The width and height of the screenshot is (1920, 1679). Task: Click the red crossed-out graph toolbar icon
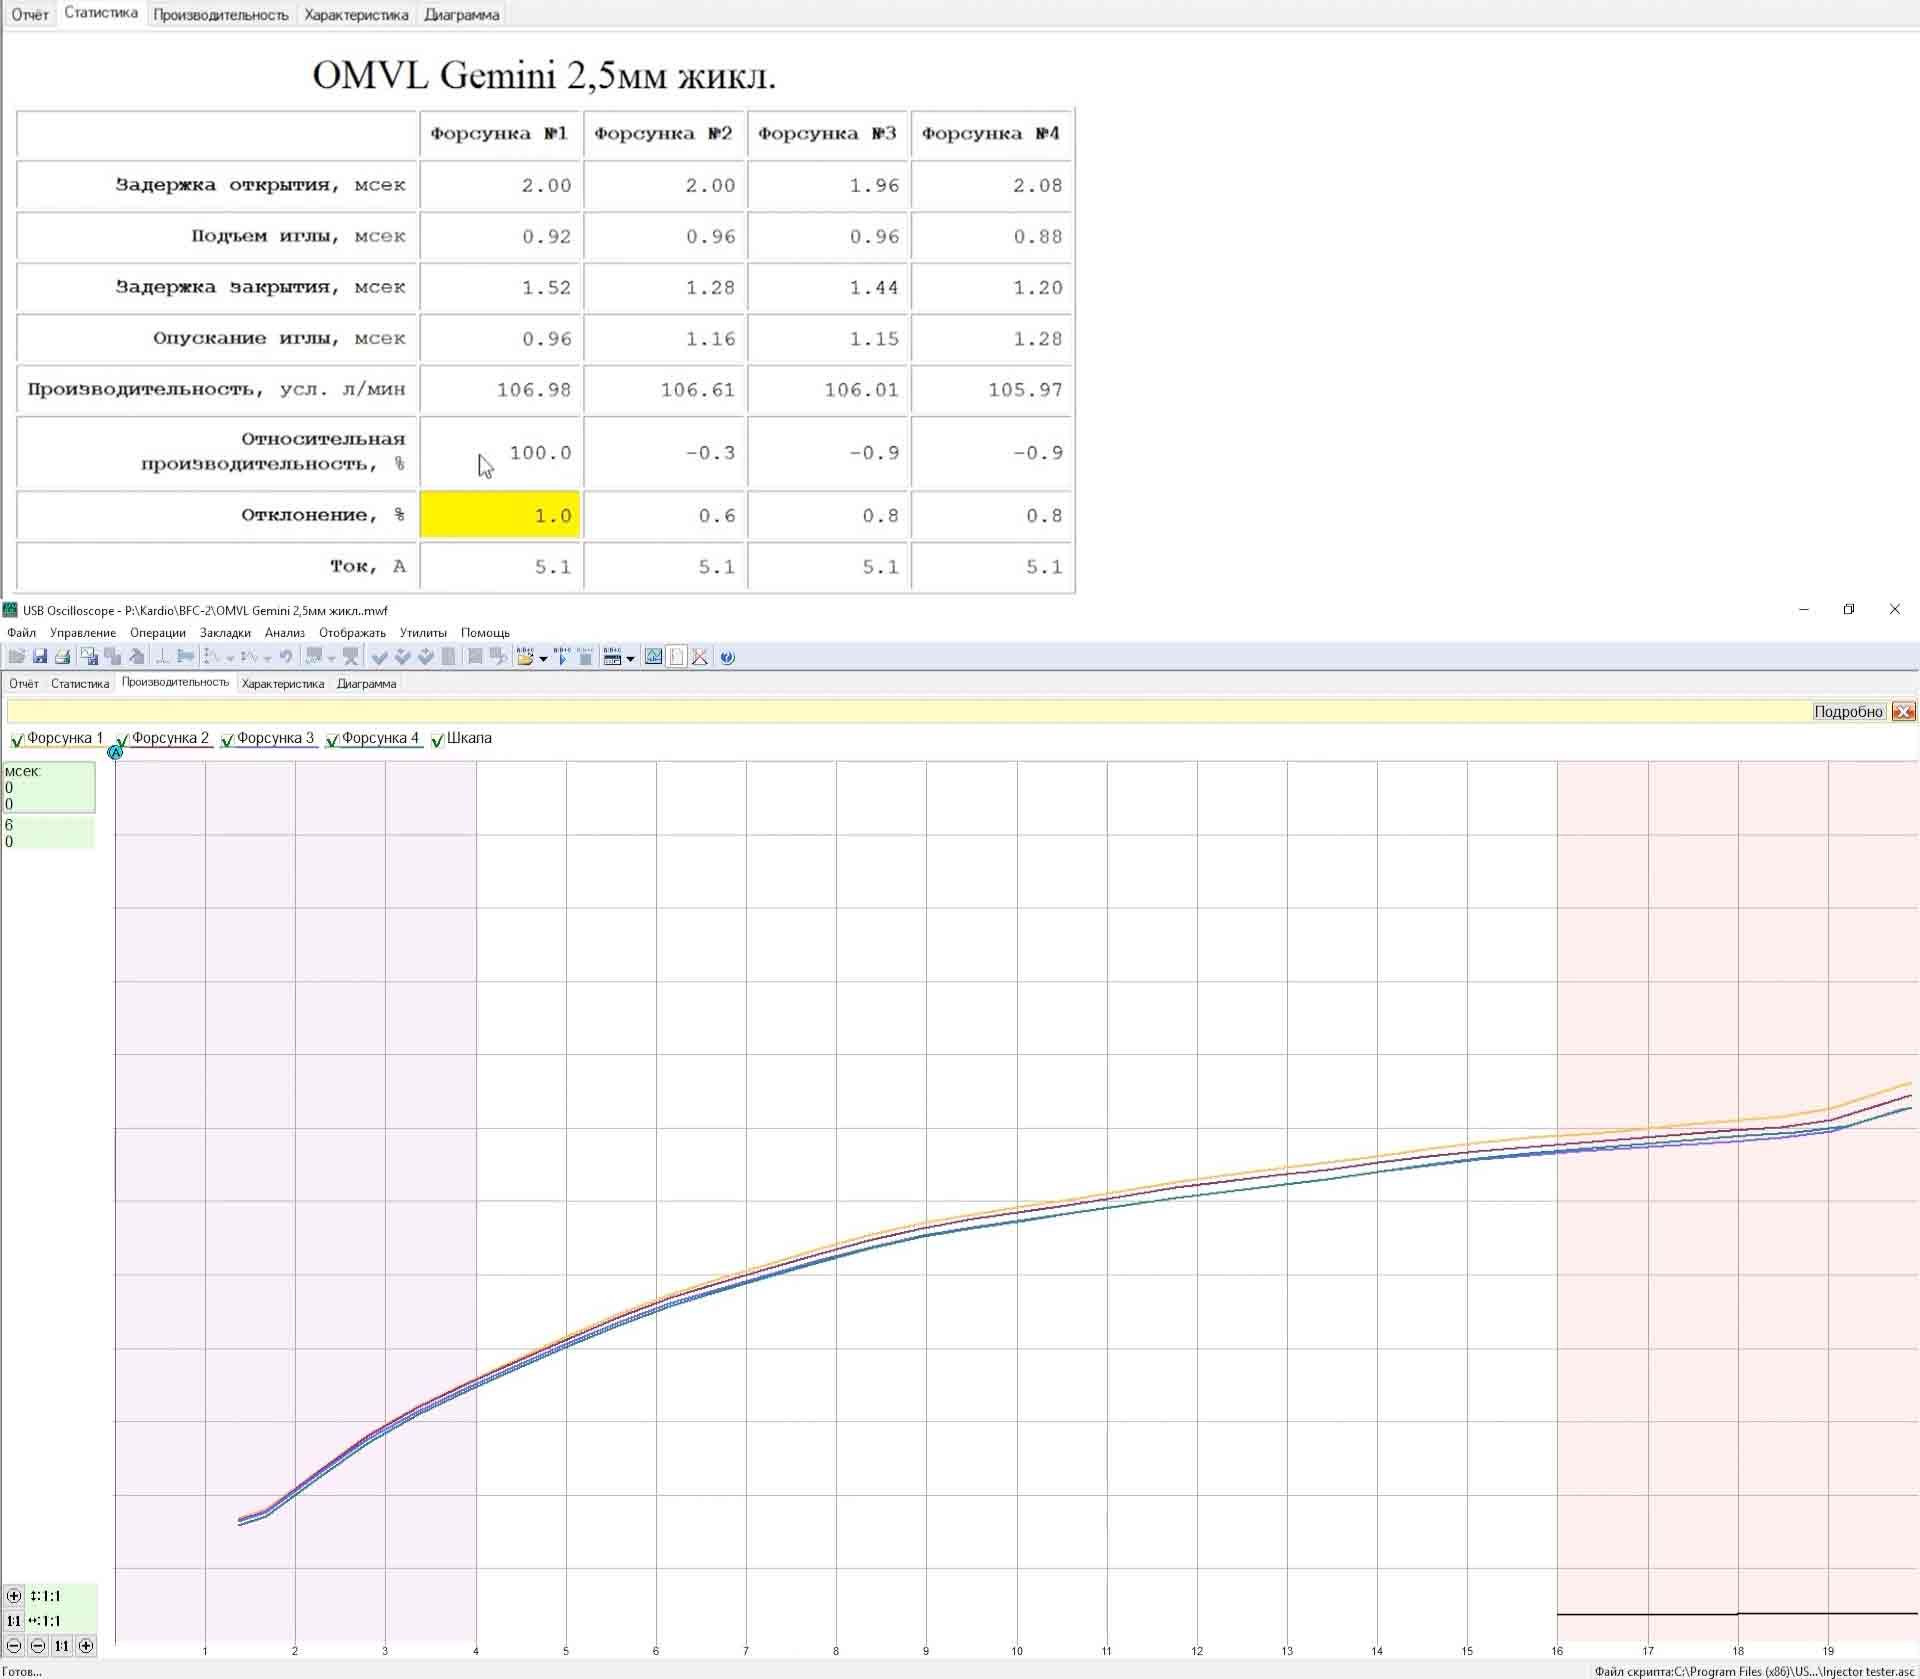(700, 657)
